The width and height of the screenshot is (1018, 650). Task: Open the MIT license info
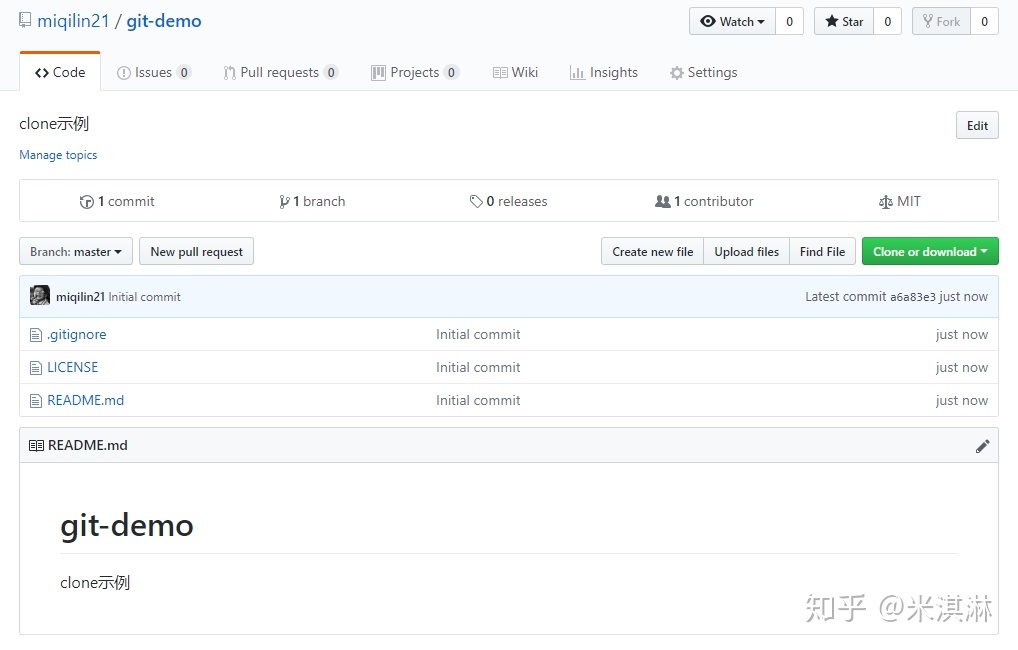pos(900,201)
